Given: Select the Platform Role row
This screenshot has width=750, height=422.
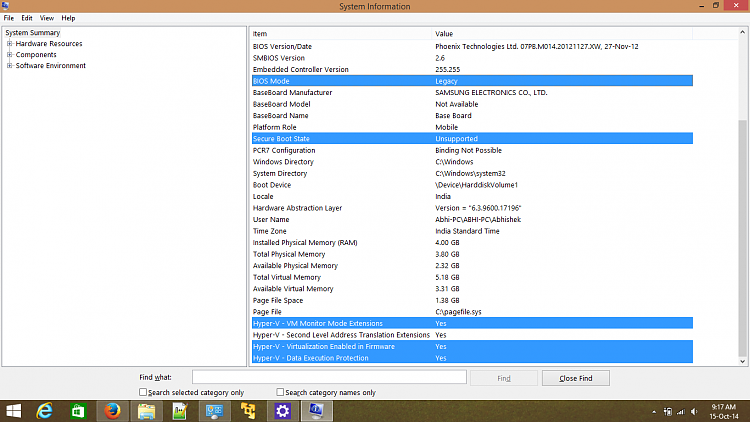Looking at the screenshot, I should click(x=472, y=127).
